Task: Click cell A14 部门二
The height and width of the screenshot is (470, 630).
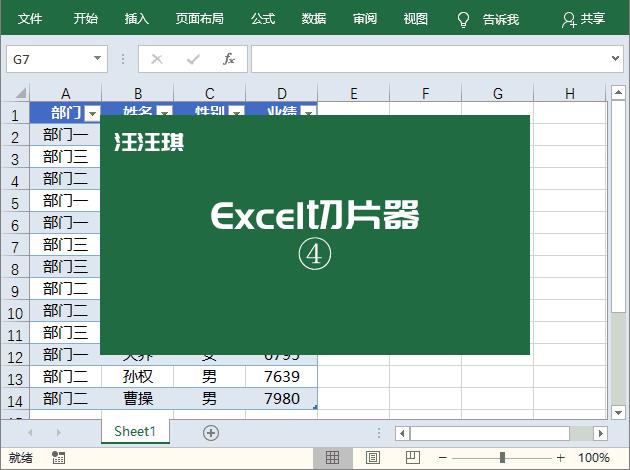Action: pyautogui.click(x=65, y=398)
